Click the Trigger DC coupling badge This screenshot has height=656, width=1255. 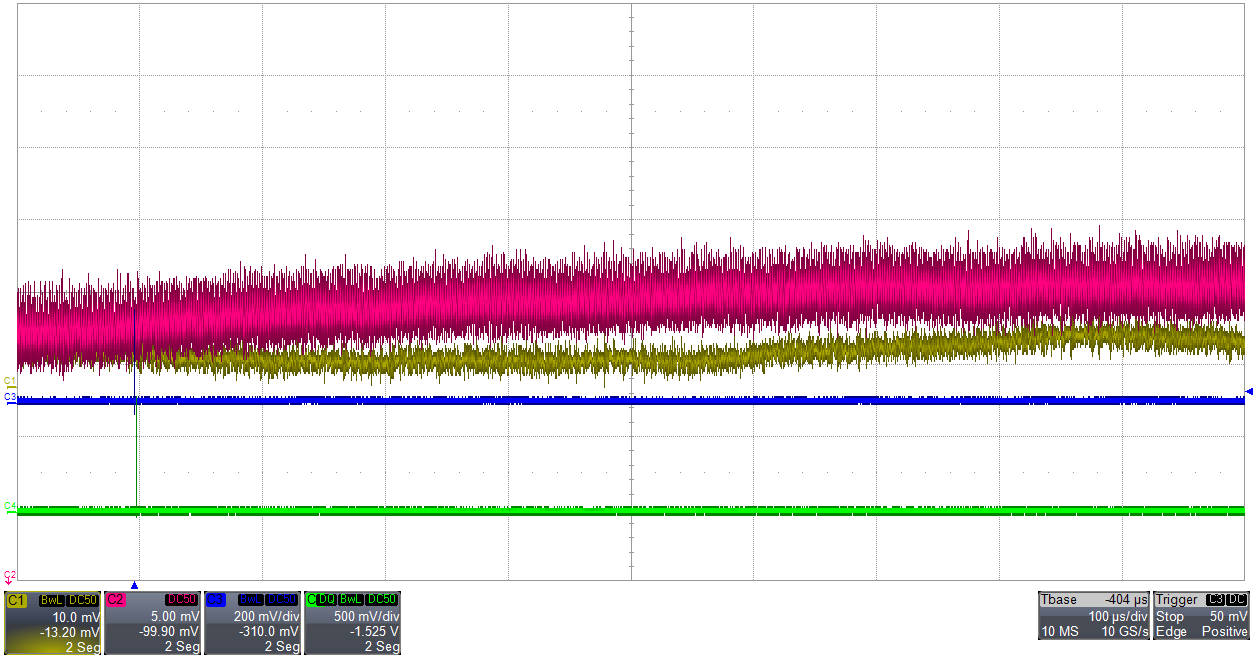[x=1237, y=599]
